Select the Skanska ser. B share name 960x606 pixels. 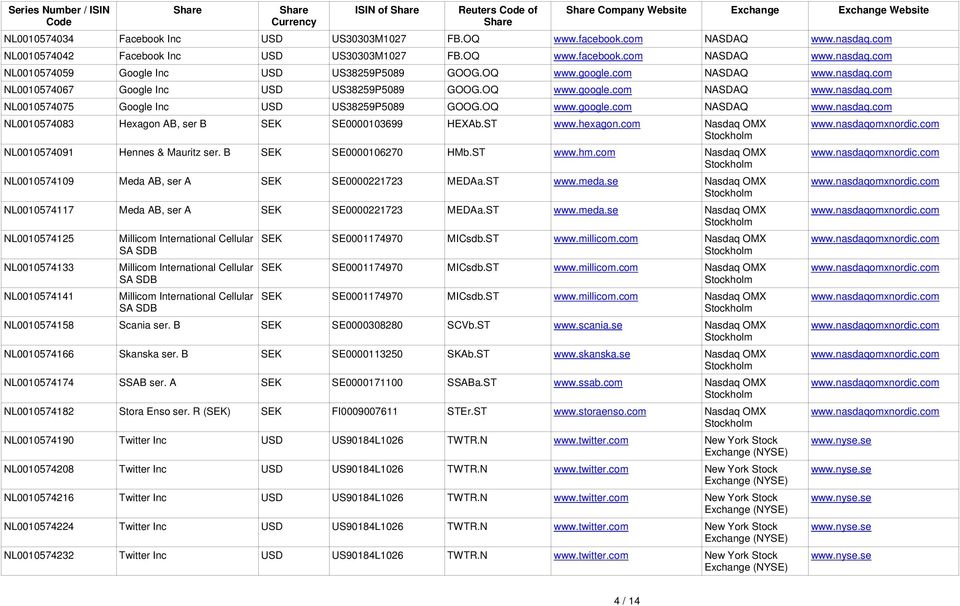point(153,354)
